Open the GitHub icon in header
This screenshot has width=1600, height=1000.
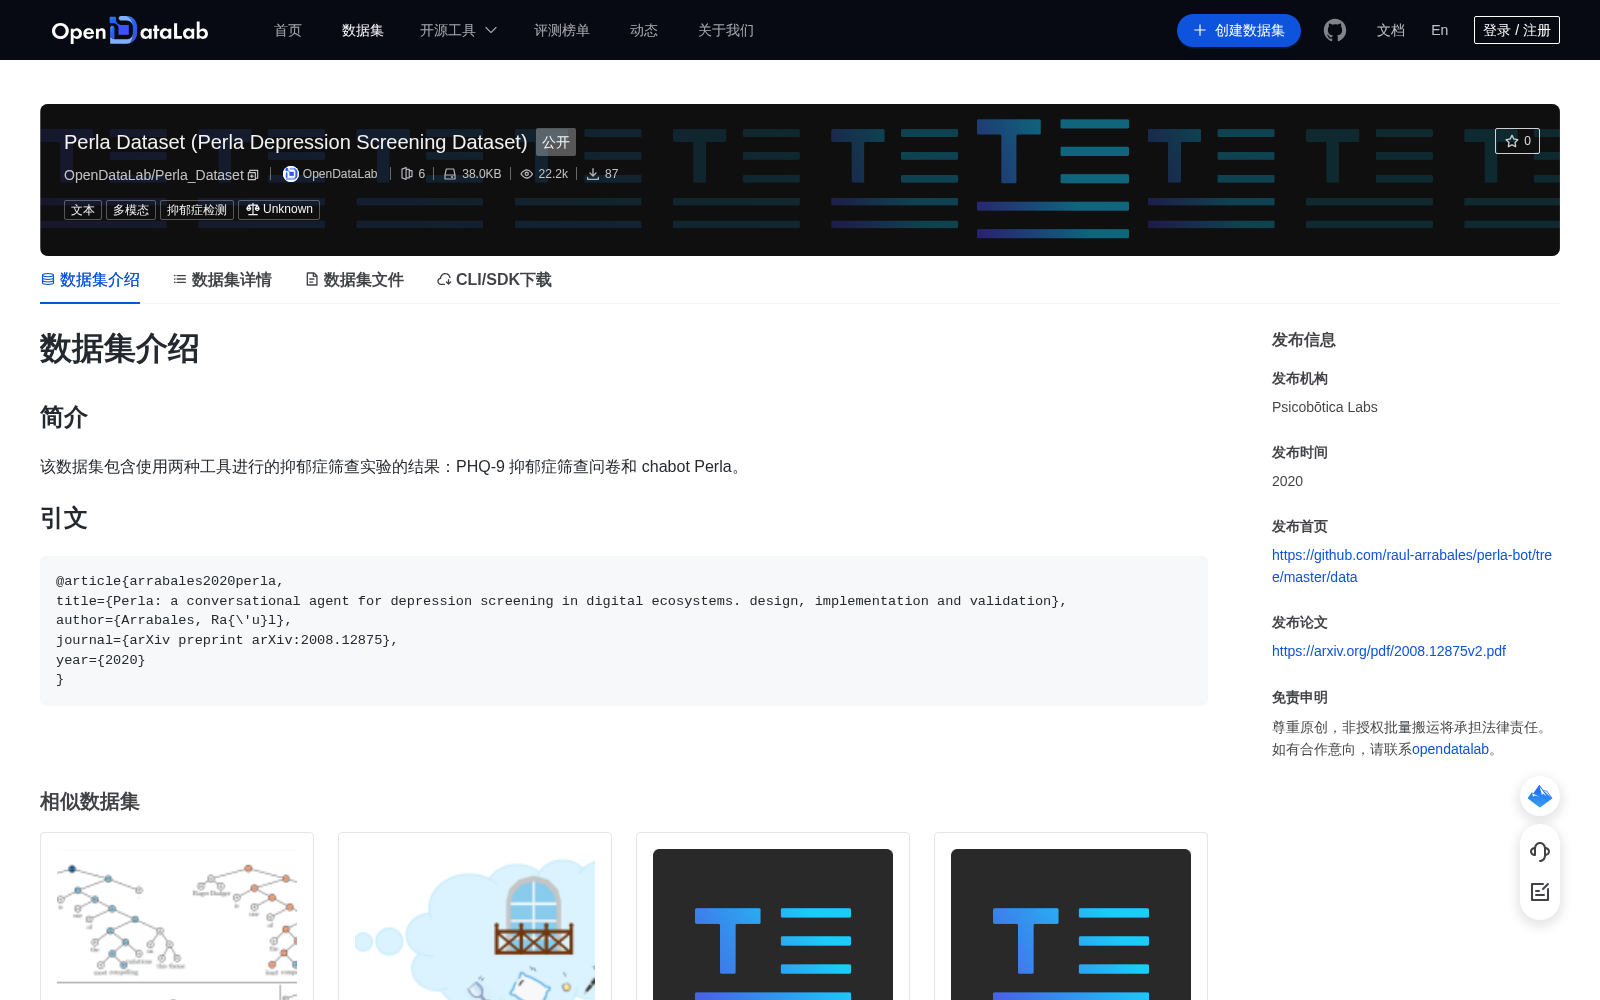click(x=1335, y=30)
